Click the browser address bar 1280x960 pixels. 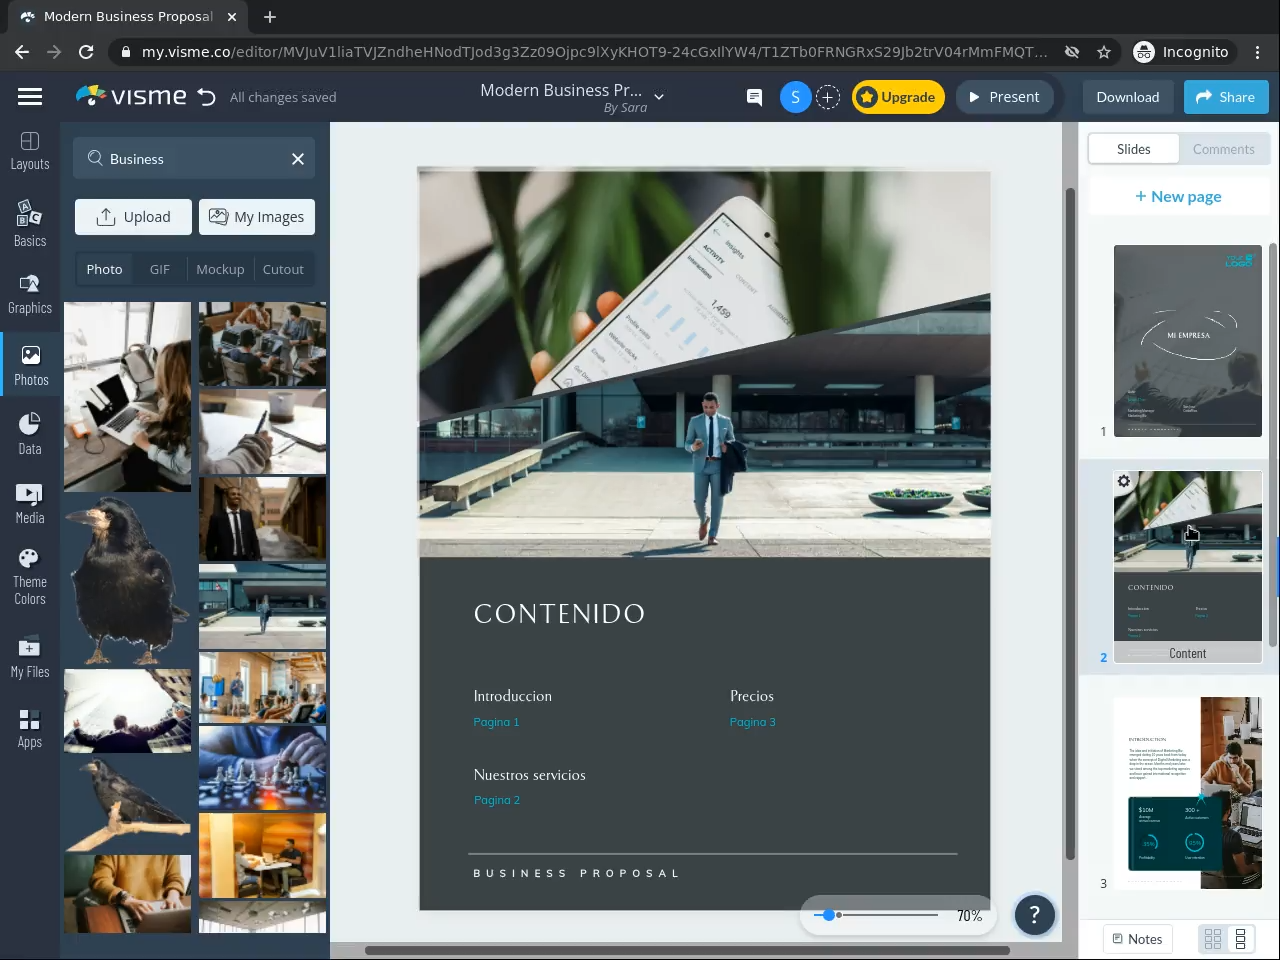tap(594, 52)
